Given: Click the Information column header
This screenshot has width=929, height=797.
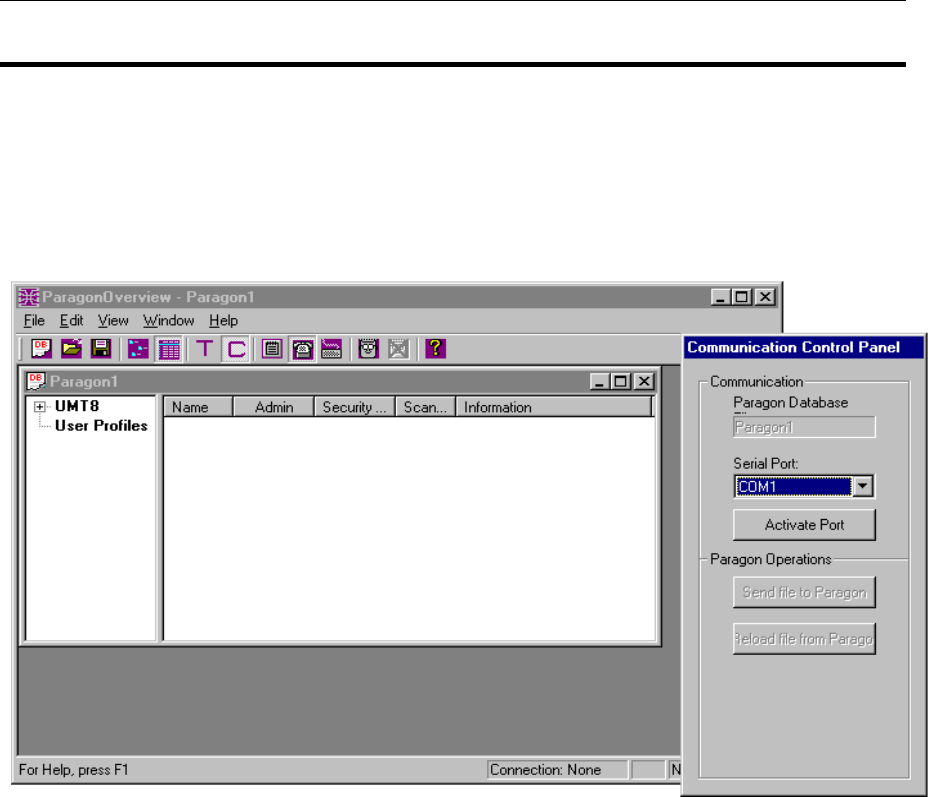Looking at the screenshot, I should pyautogui.click(x=553, y=407).
